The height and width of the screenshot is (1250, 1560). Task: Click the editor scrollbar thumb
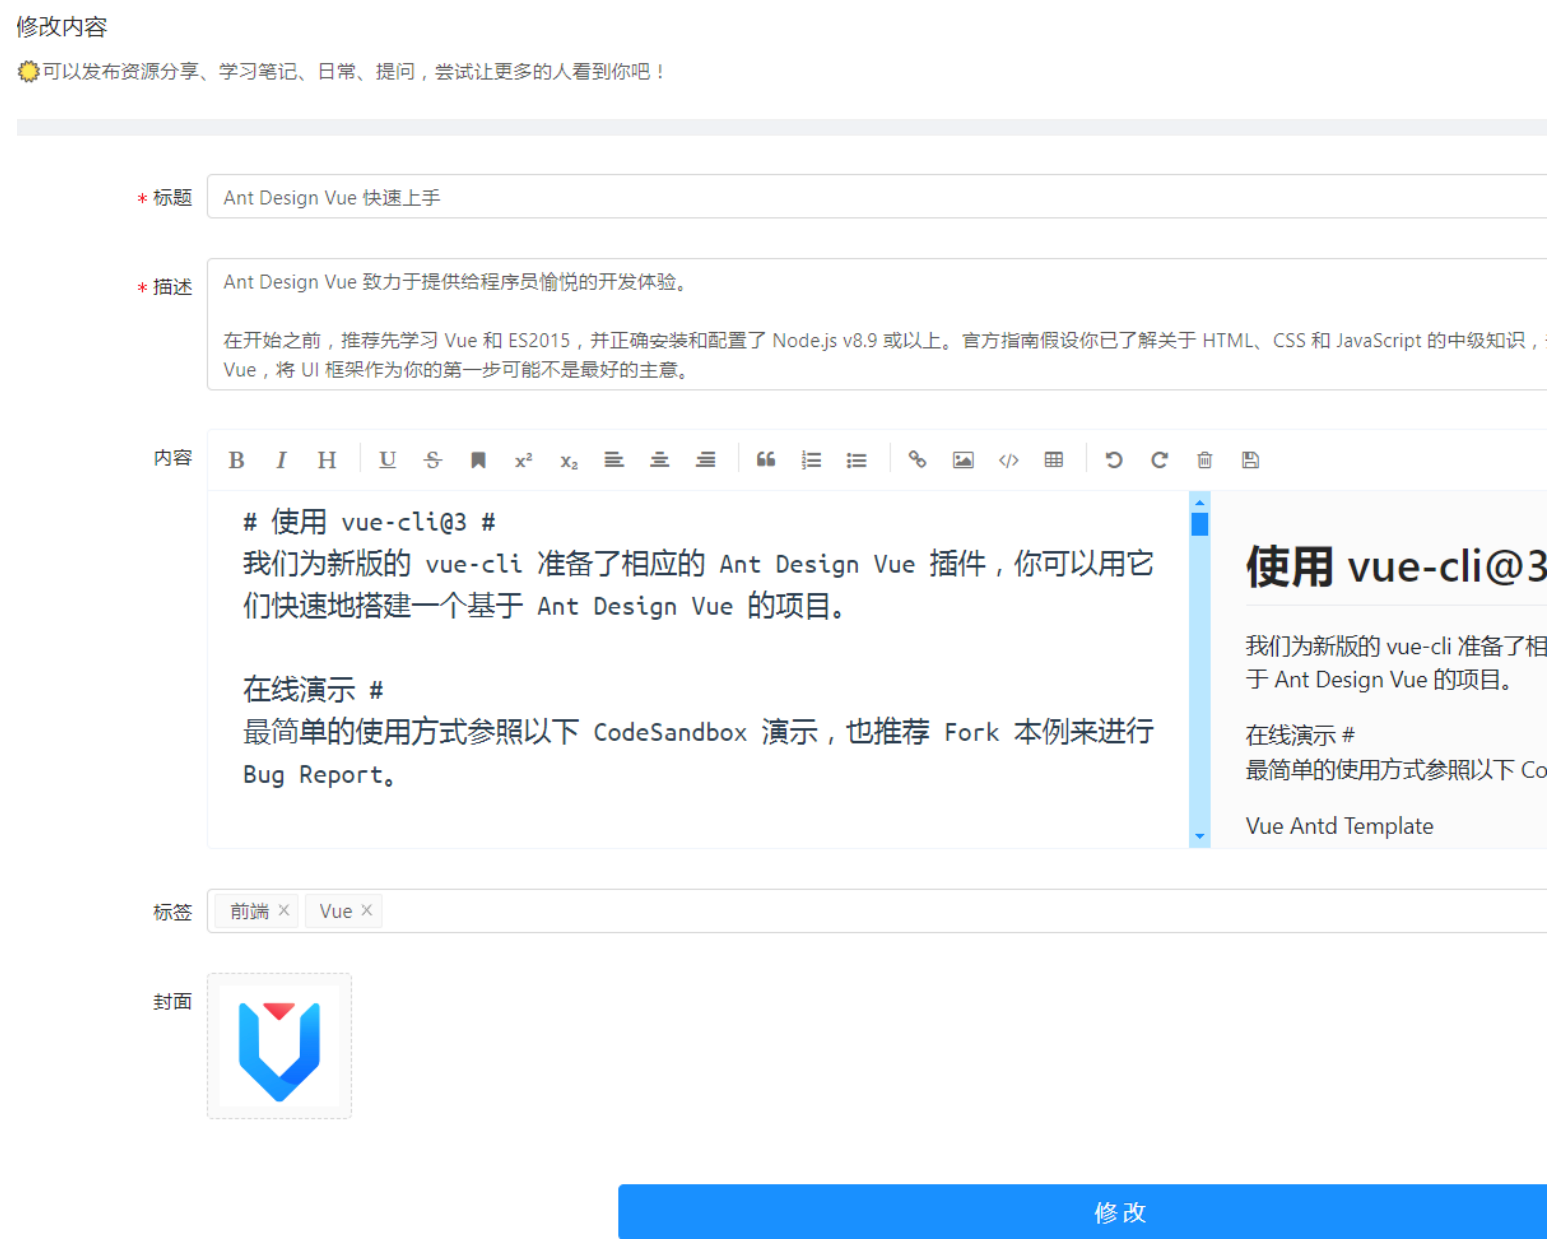(x=1200, y=524)
